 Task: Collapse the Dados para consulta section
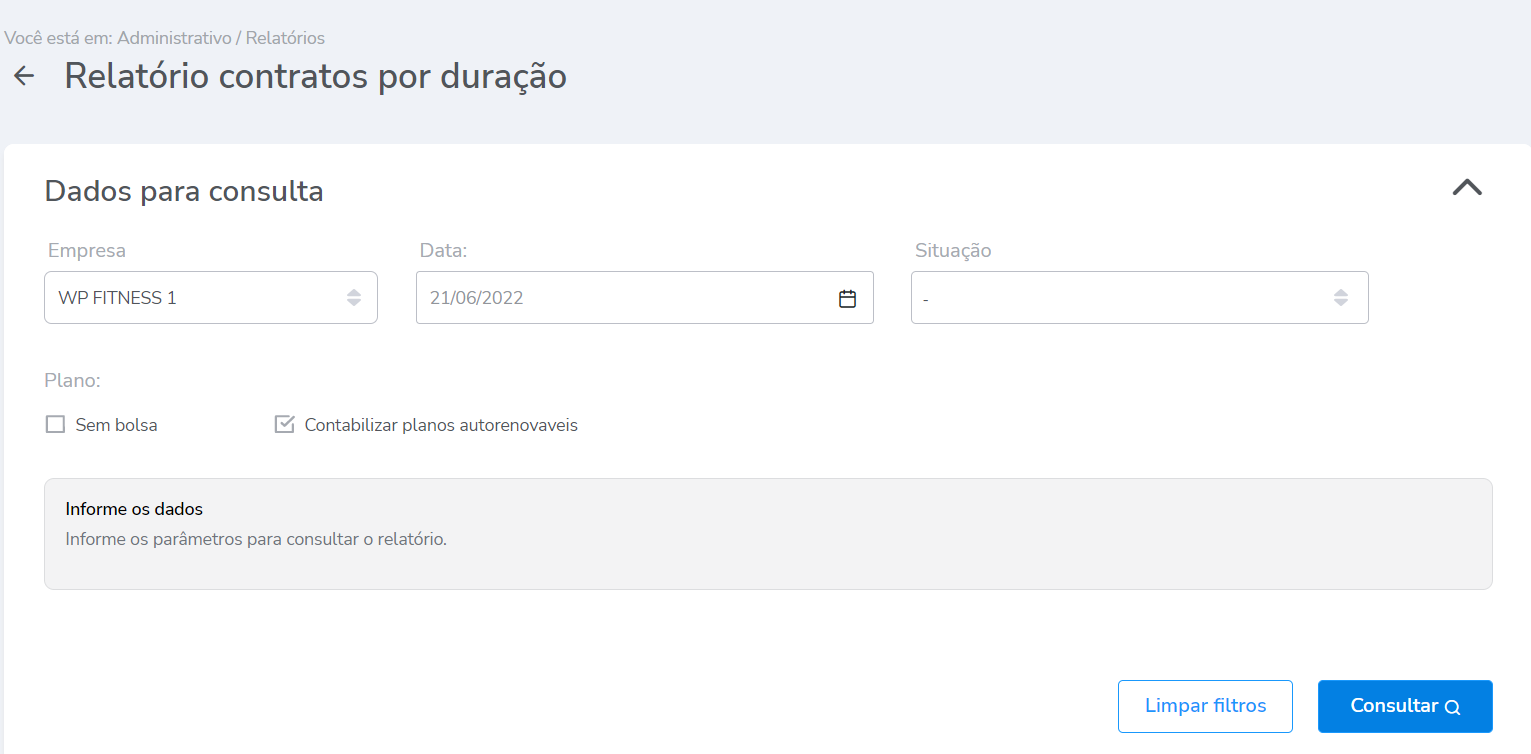pos(1467,188)
